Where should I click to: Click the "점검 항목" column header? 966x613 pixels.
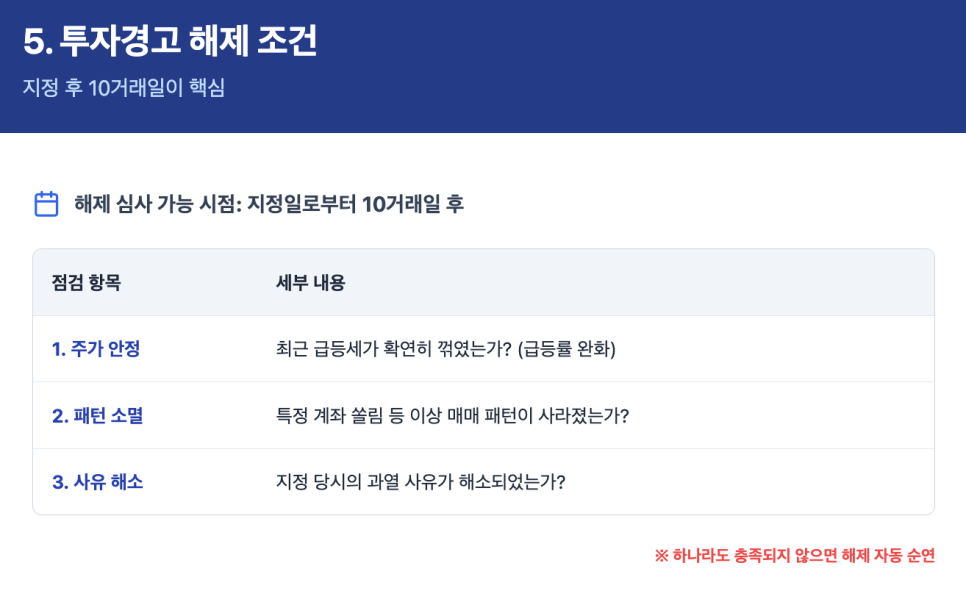click(x=86, y=283)
